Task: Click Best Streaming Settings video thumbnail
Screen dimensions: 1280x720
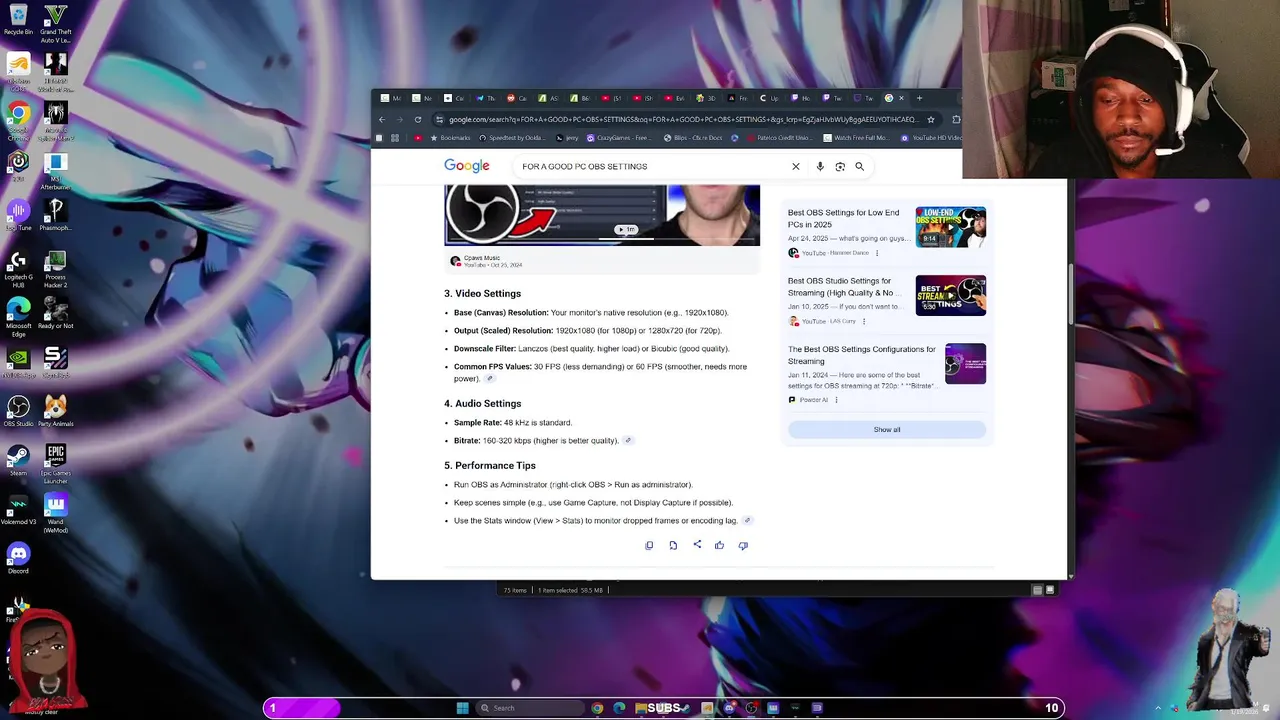Action: 951,295
